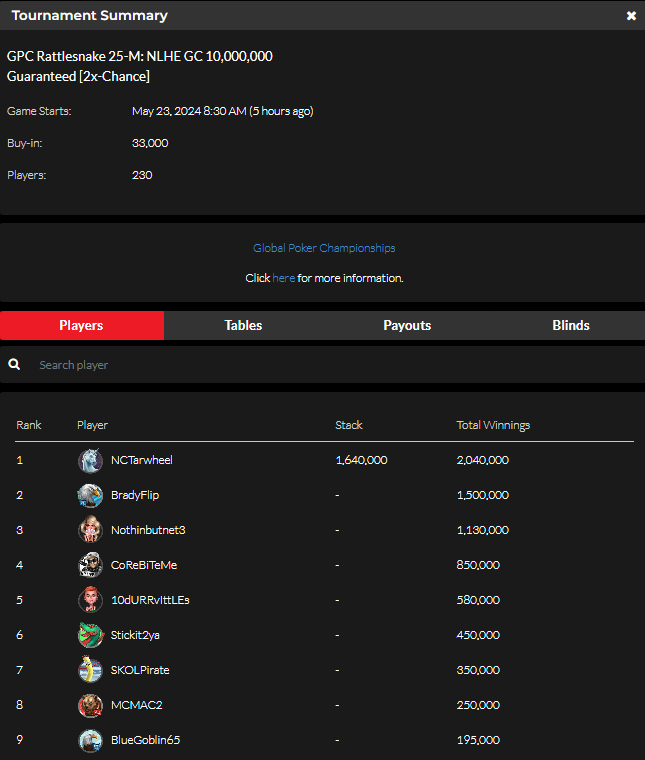The image size is (645, 760).
Task: Click the 850,000 winnings value
Action: point(478,565)
